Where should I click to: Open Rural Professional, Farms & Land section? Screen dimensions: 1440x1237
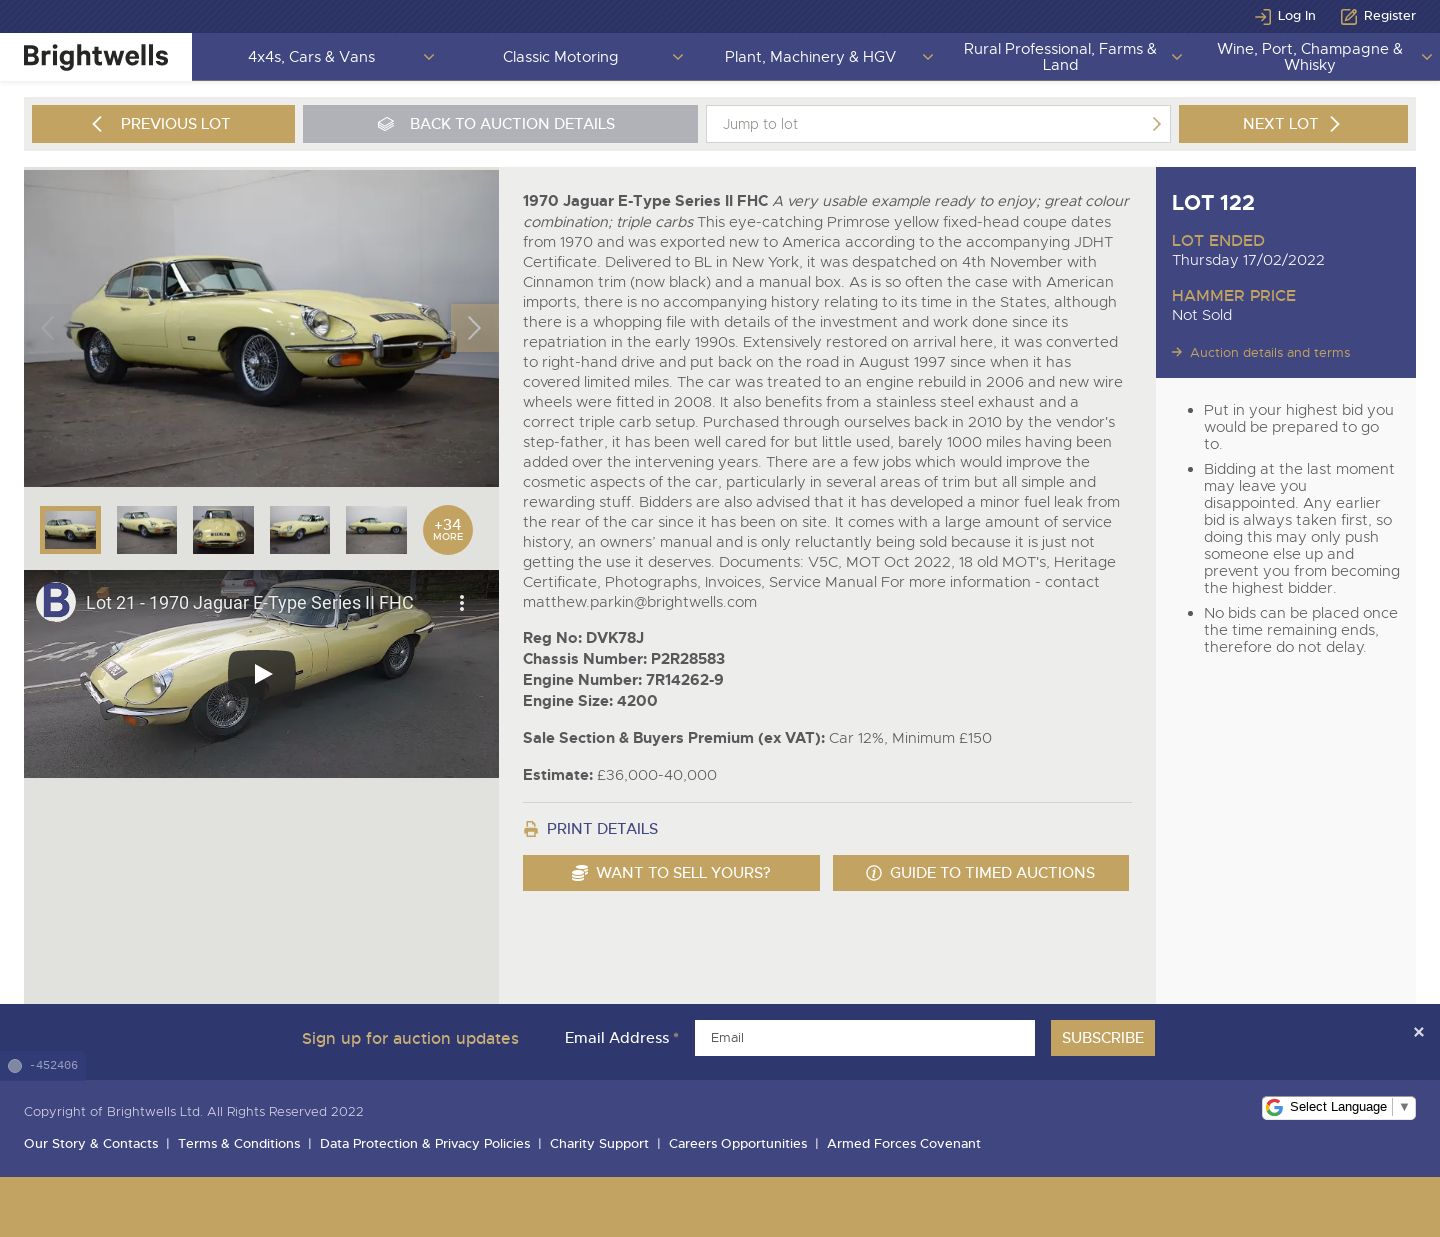pyautogui.click(x=1060, y=57)
